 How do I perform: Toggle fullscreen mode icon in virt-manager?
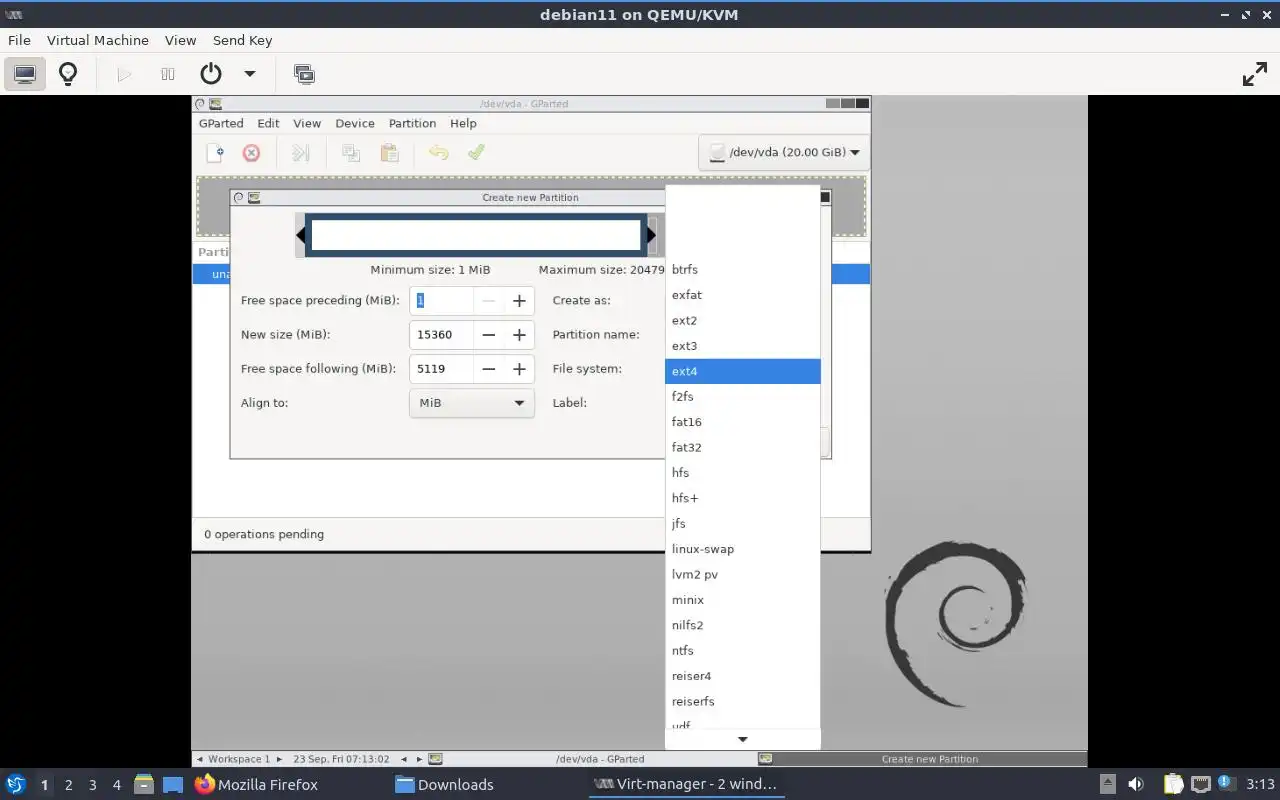pyautogui.click(x=1255, y=74)
